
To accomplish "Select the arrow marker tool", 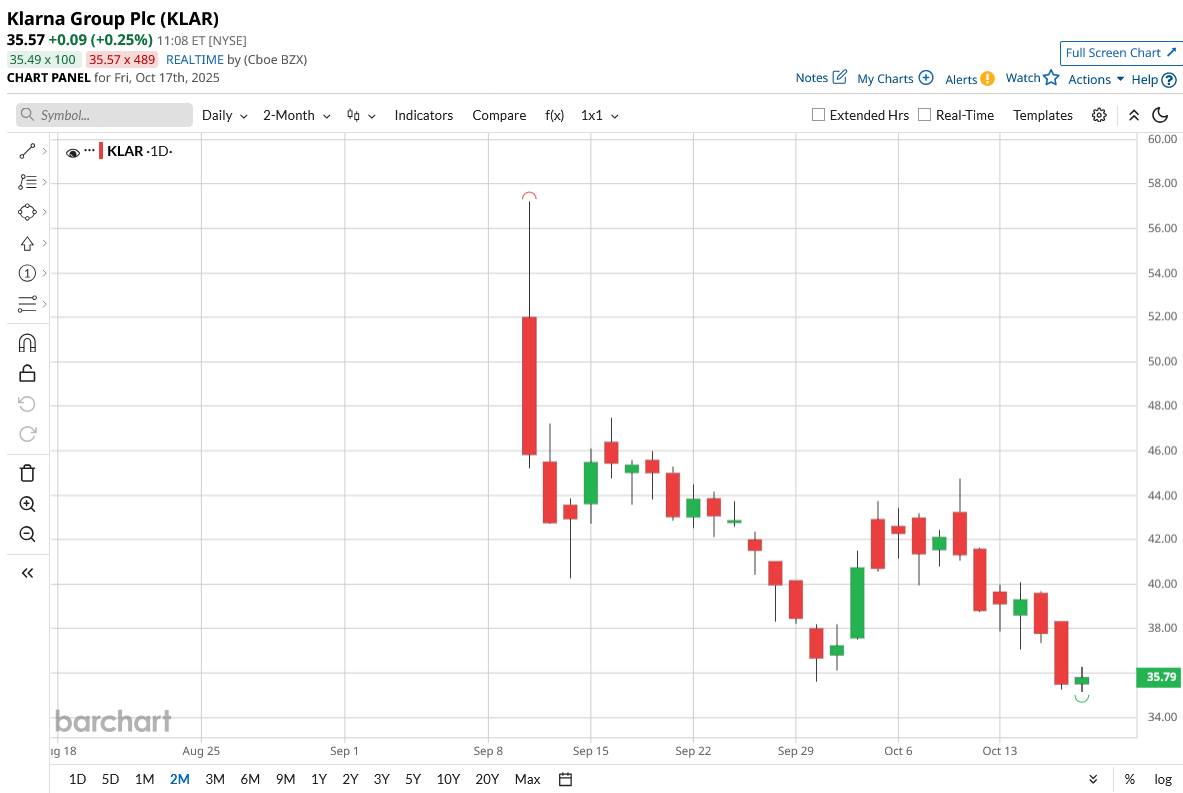I will pos(27,244).
